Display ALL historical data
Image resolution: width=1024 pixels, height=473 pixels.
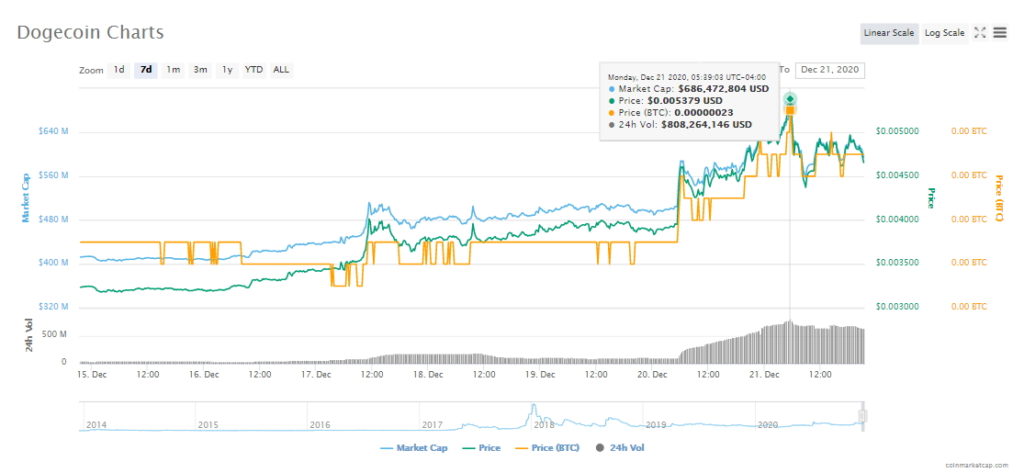tap(282, 70)
